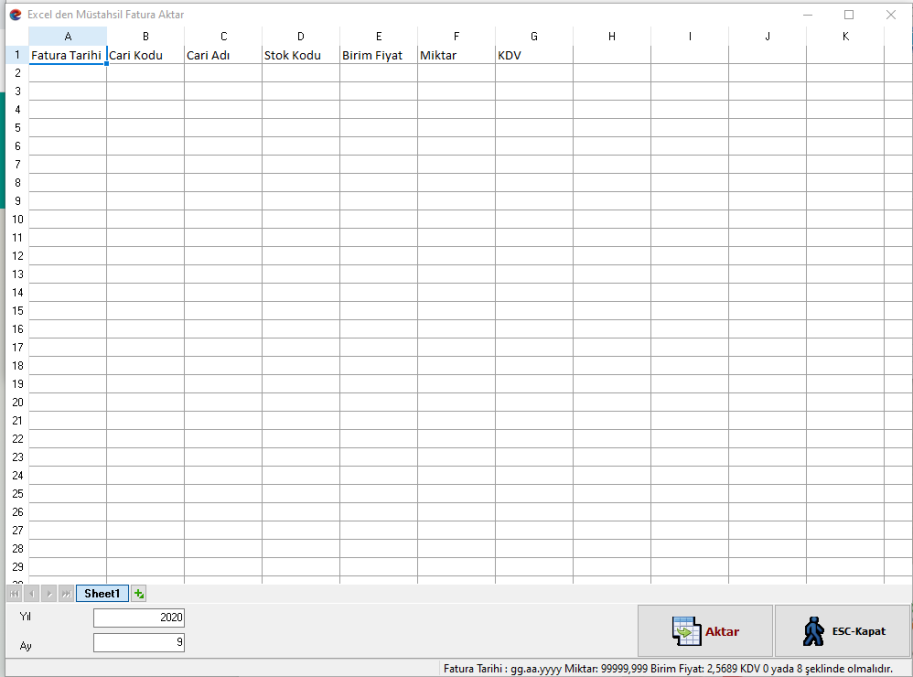Select row 5 header
The height and width of the screenshot is (677, 913).
point(17,127)
